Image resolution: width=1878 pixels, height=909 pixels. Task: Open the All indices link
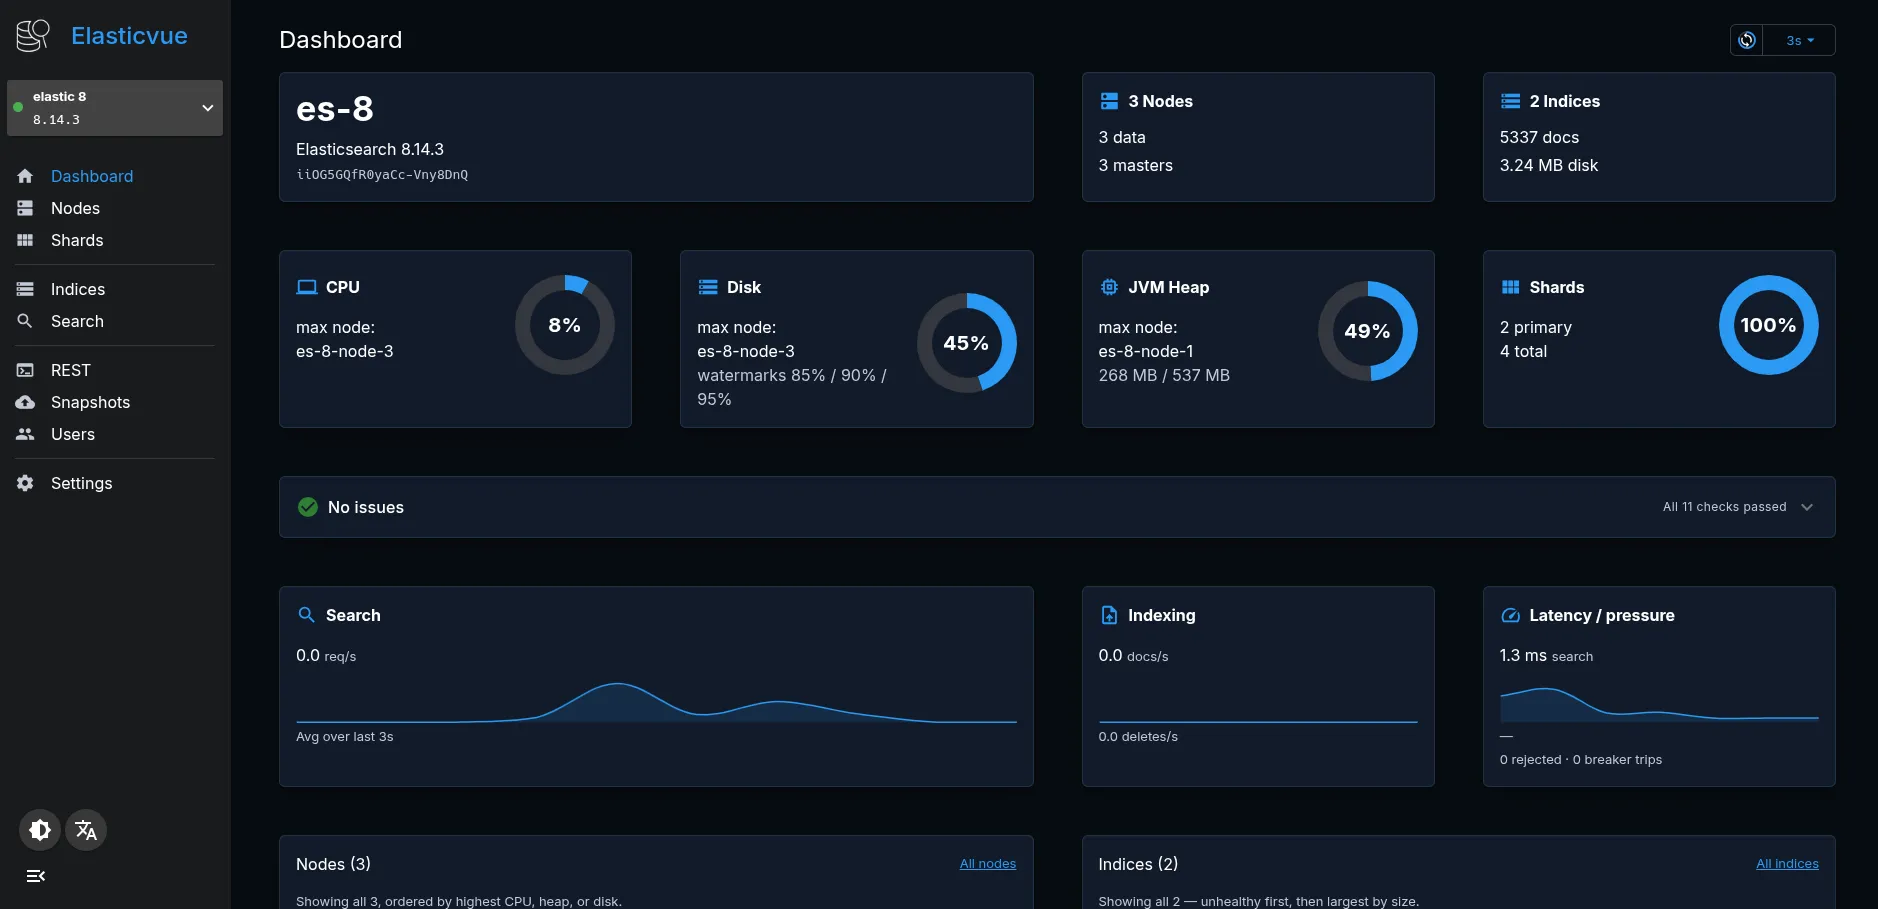(x=1787, y=864)
